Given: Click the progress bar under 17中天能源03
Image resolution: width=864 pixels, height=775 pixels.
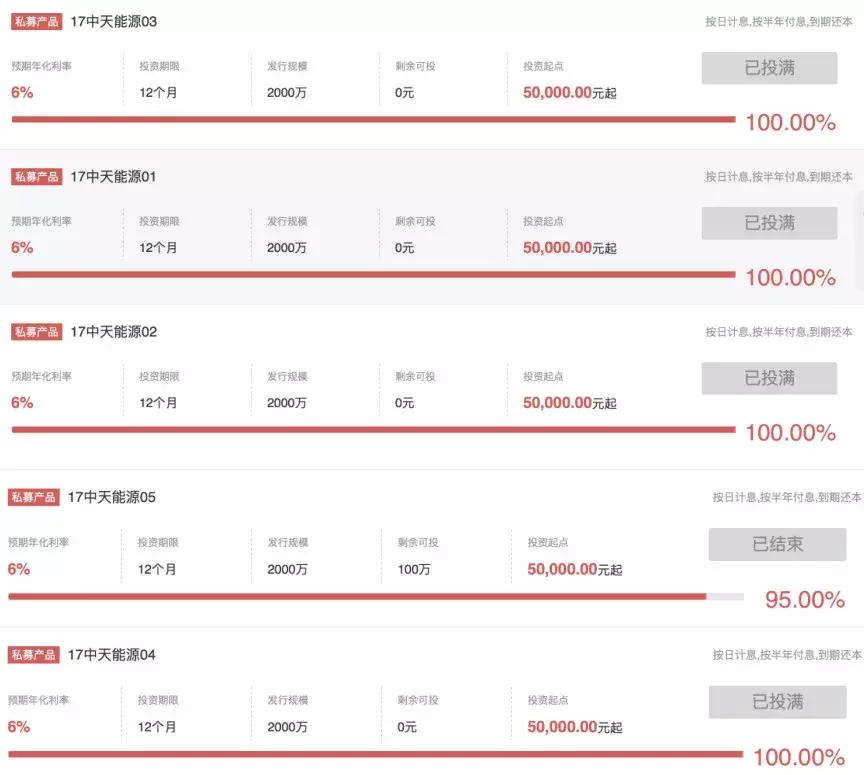Looking at the screenshot, I should pos(372,119).
